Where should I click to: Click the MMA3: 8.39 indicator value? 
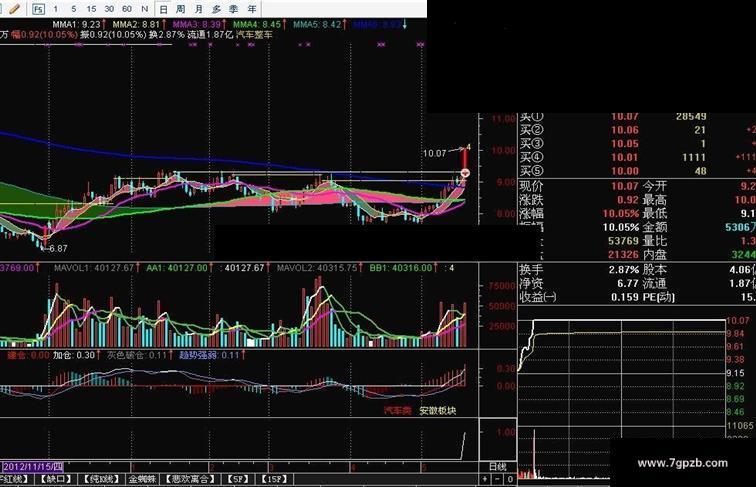point(196,24)
